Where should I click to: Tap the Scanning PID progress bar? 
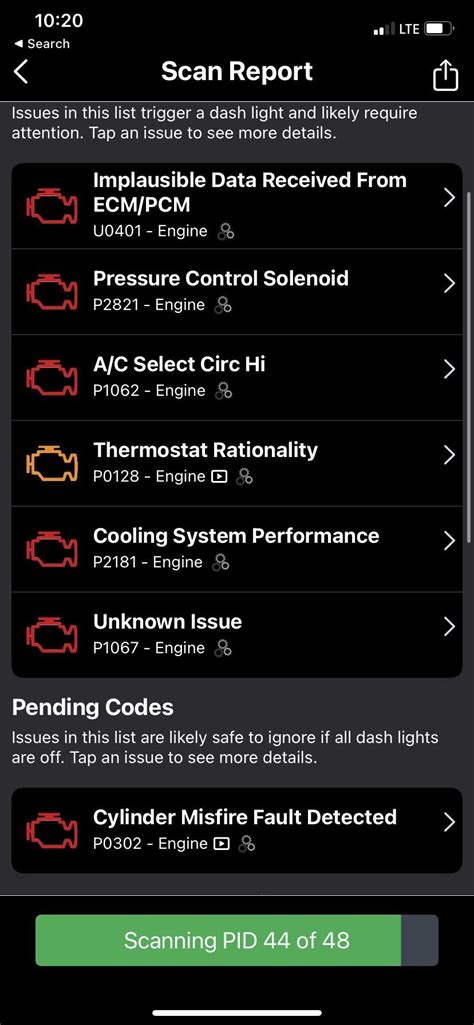coord(237,941)
